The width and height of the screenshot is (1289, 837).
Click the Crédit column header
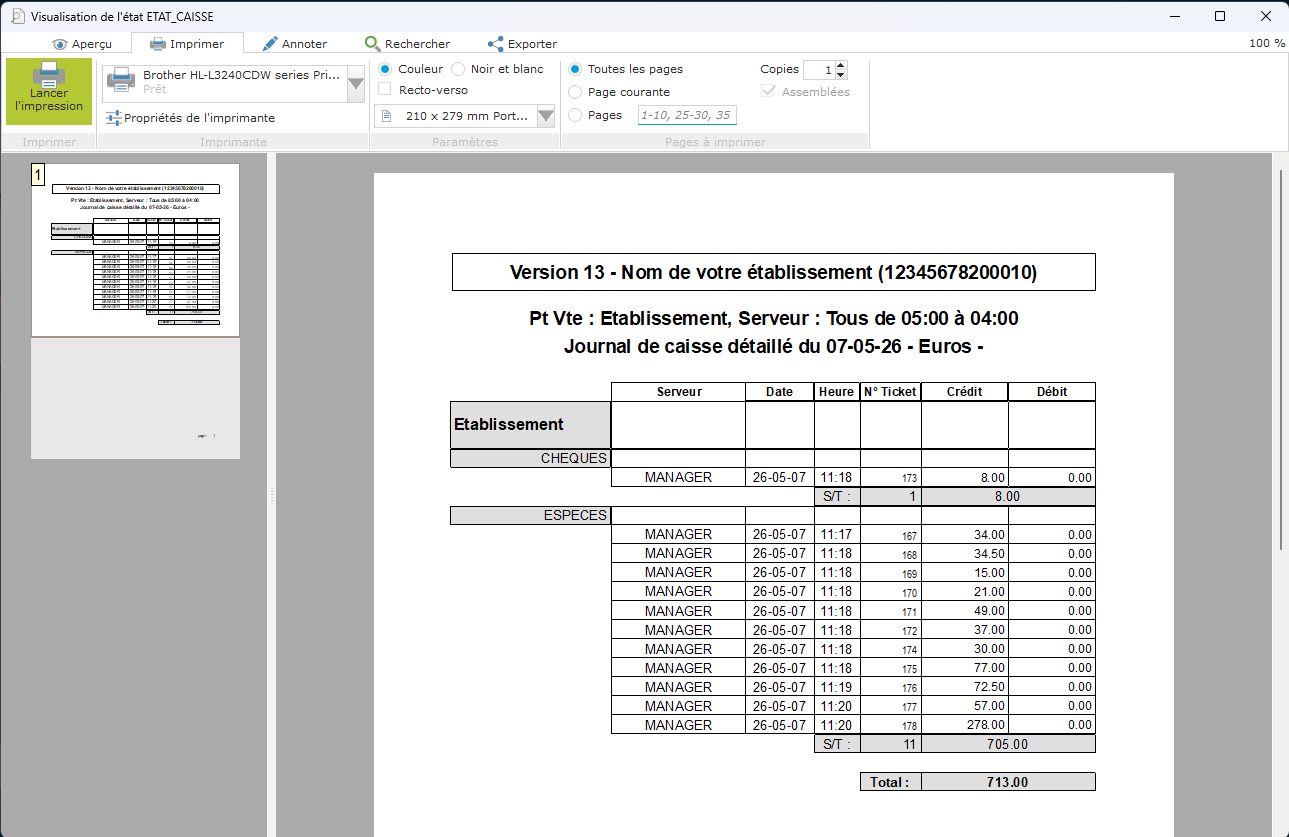[x=964, y=392]
